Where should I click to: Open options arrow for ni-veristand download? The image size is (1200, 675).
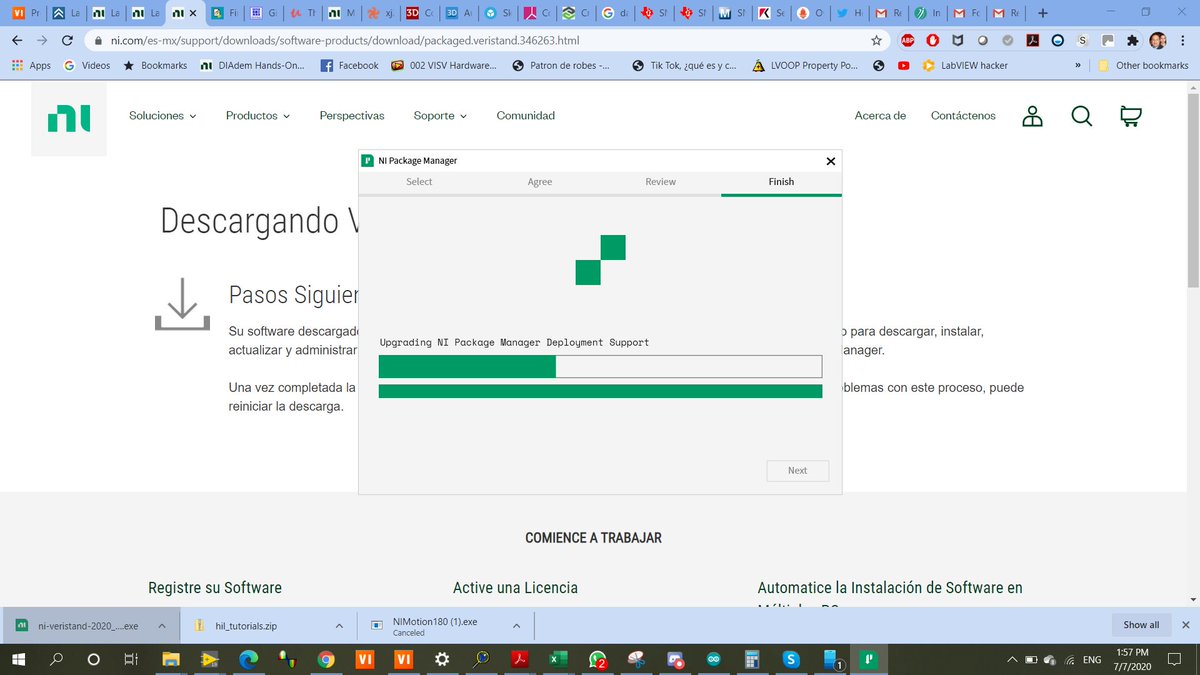[x=162, y=626]
